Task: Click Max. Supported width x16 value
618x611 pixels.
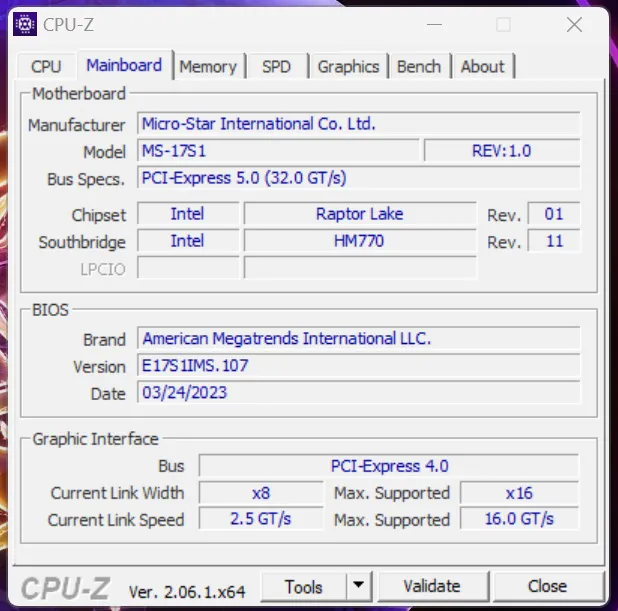Action: point(519,493)
